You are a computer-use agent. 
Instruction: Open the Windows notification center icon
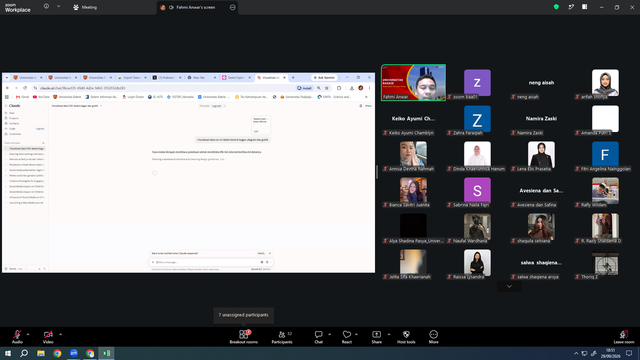pos(629,353)
